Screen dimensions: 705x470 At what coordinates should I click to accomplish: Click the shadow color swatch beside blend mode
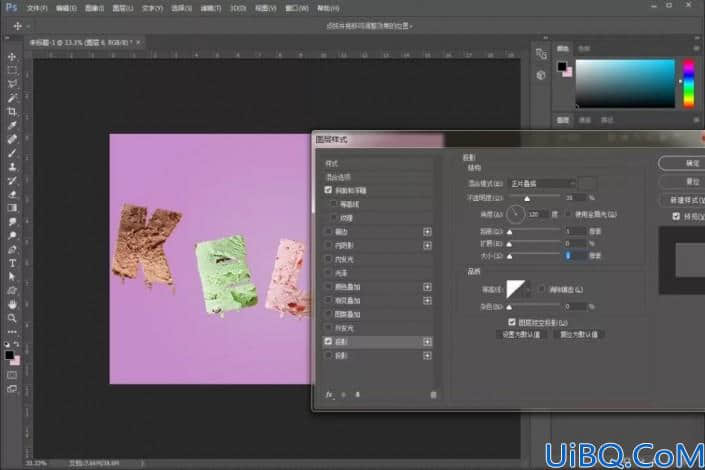[588, 184]
